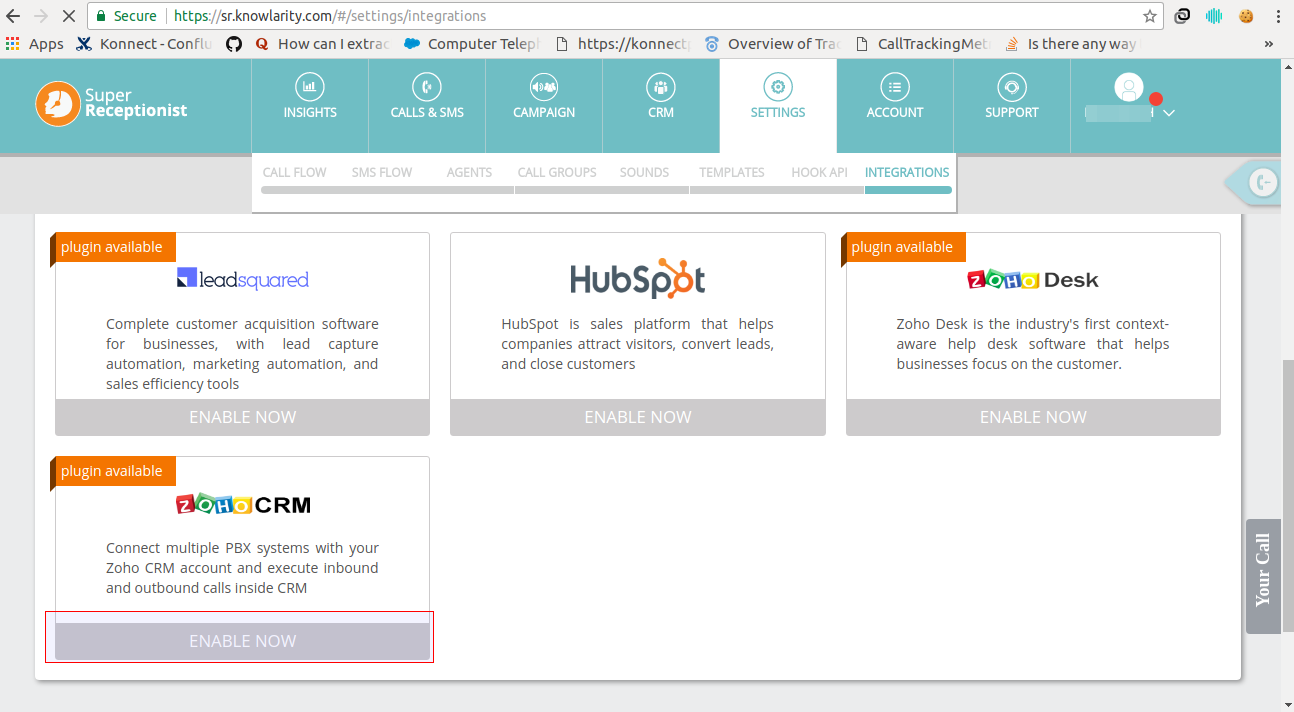Viewport: 1294px width, 712px height.
Task: Click the circular swirl extension icon
Action: click(x=1183, y=16)
